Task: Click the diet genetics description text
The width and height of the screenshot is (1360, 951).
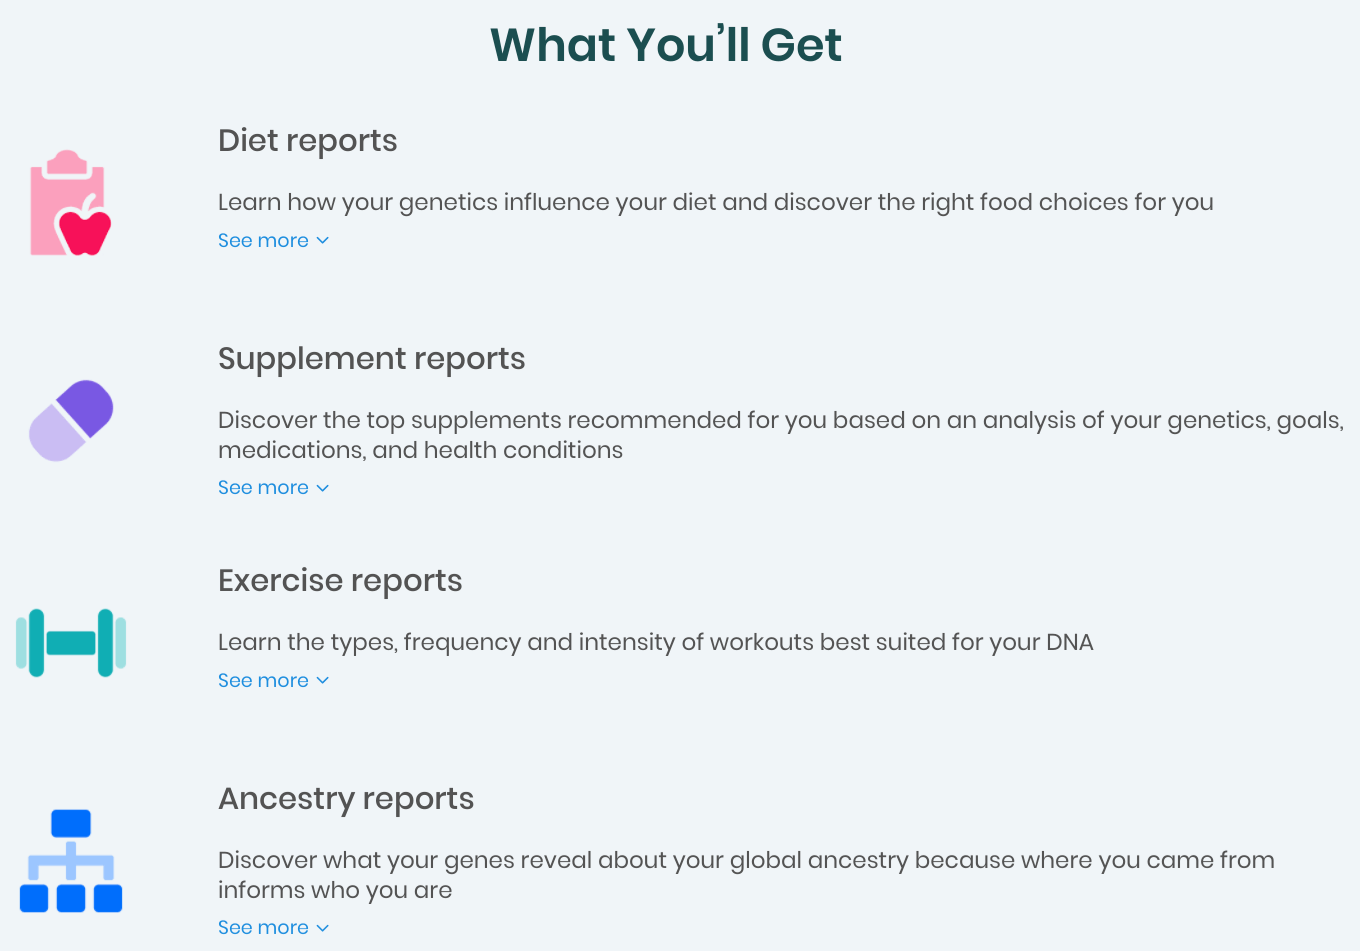Action: (x=716, y=202)
